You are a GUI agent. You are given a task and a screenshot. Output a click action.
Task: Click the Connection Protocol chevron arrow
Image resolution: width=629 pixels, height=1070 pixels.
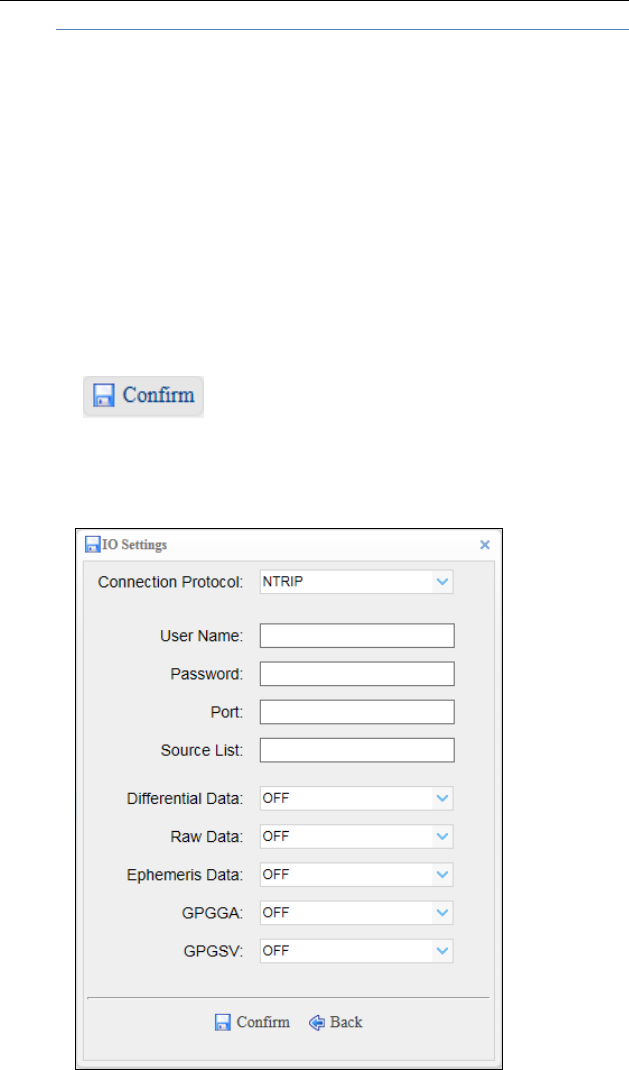point(443,582)
